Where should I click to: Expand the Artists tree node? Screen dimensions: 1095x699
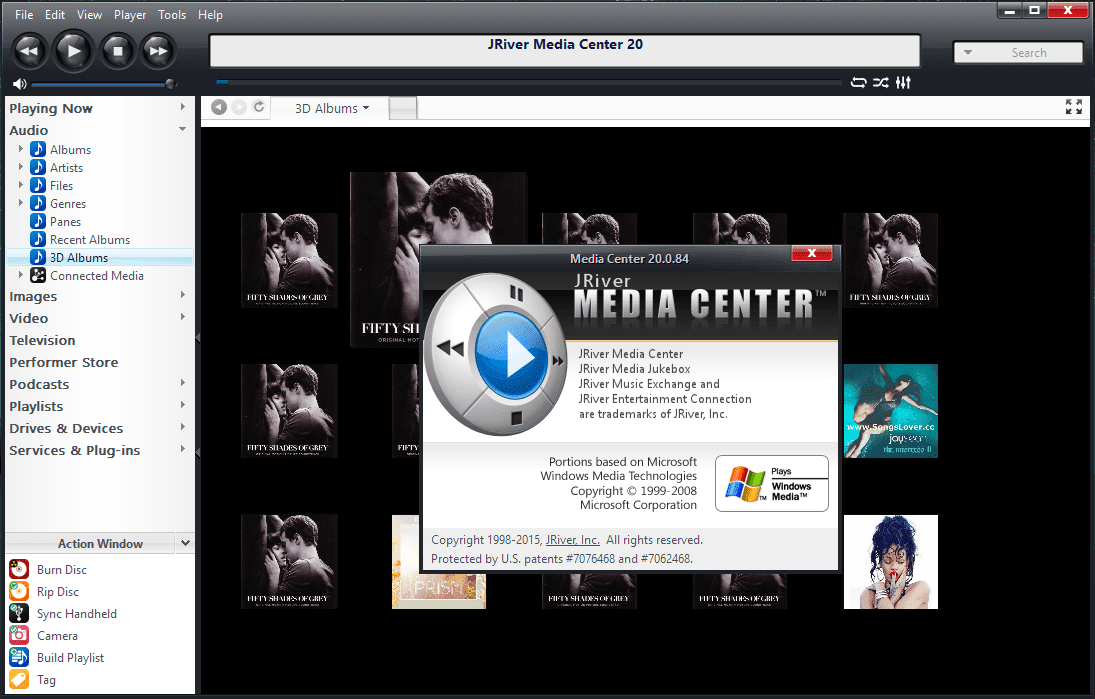(x=20, y=167)
